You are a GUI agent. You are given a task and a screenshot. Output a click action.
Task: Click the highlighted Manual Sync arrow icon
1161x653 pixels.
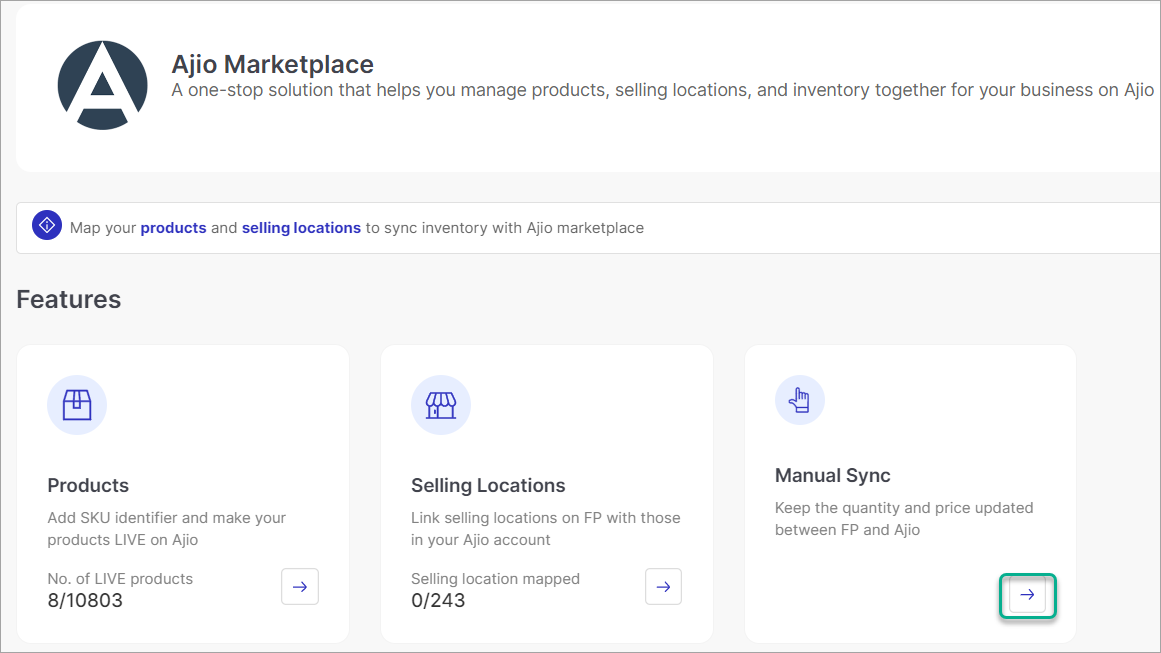pos(1027,595)
